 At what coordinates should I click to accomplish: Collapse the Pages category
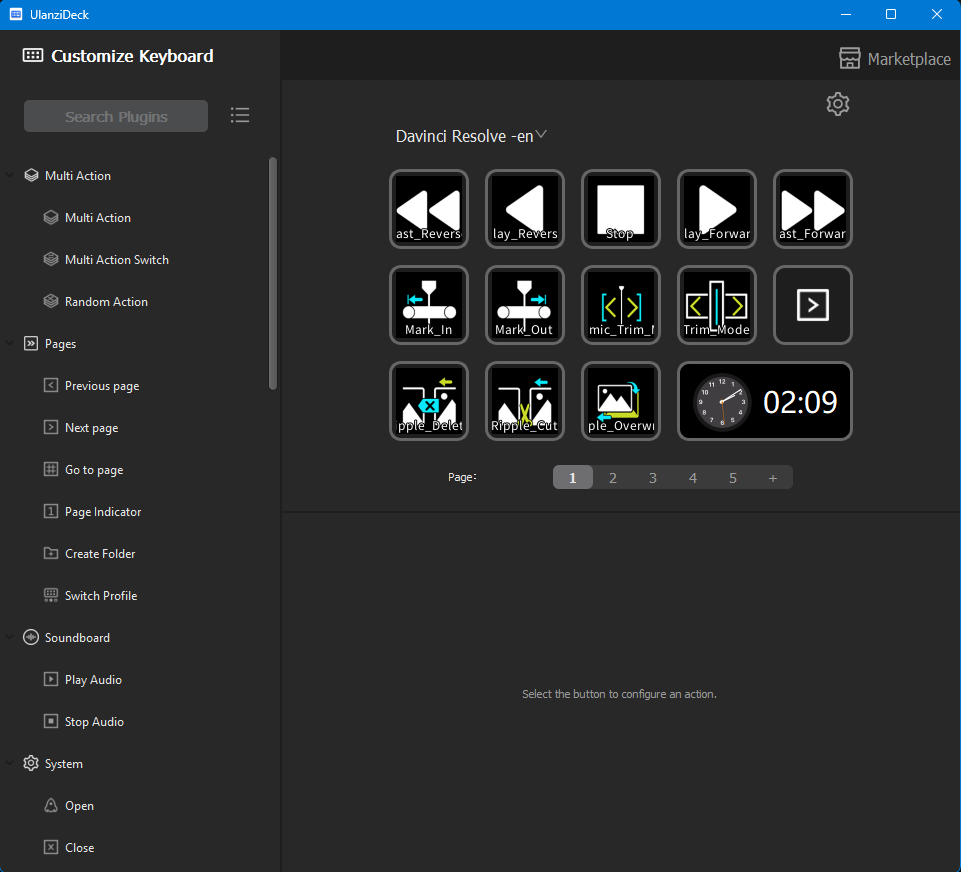[10, 344]
